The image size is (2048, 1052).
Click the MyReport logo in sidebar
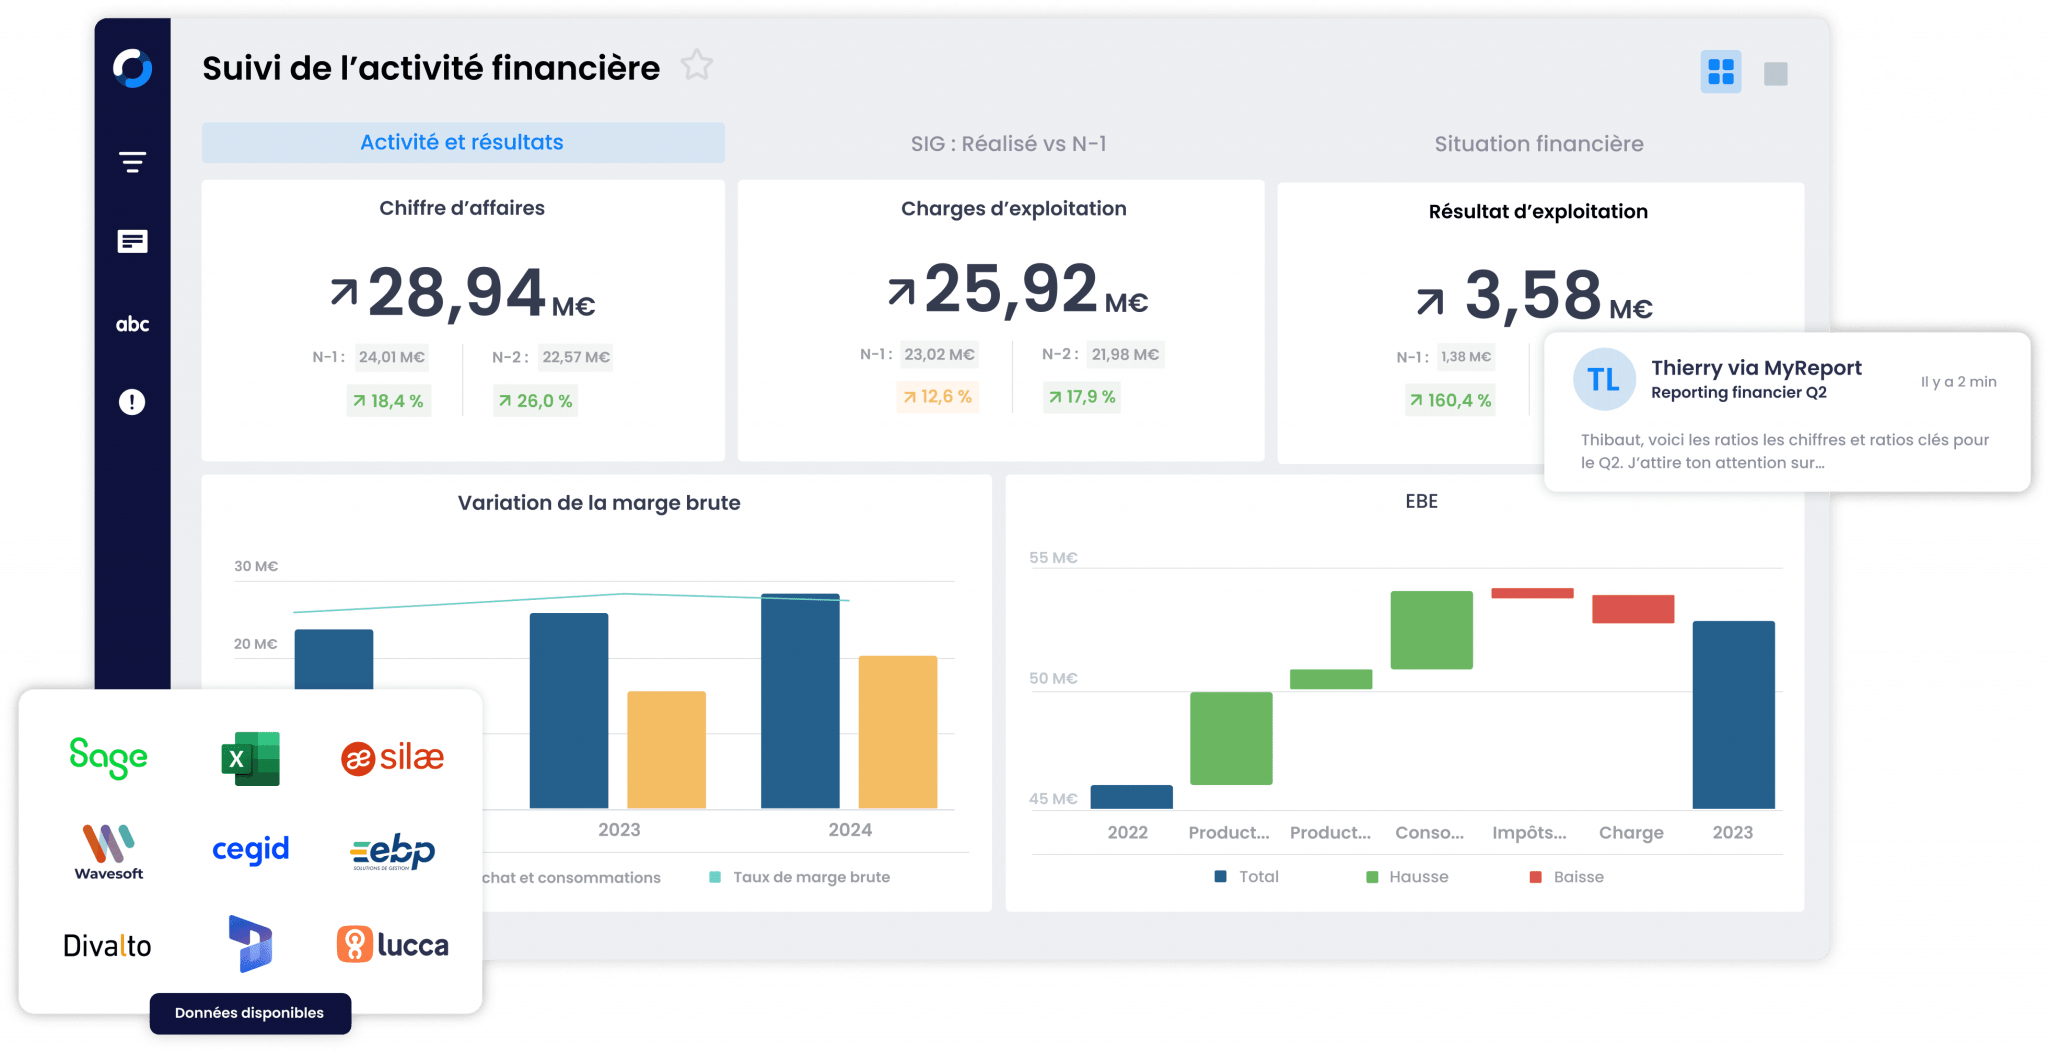click(132, 68)
